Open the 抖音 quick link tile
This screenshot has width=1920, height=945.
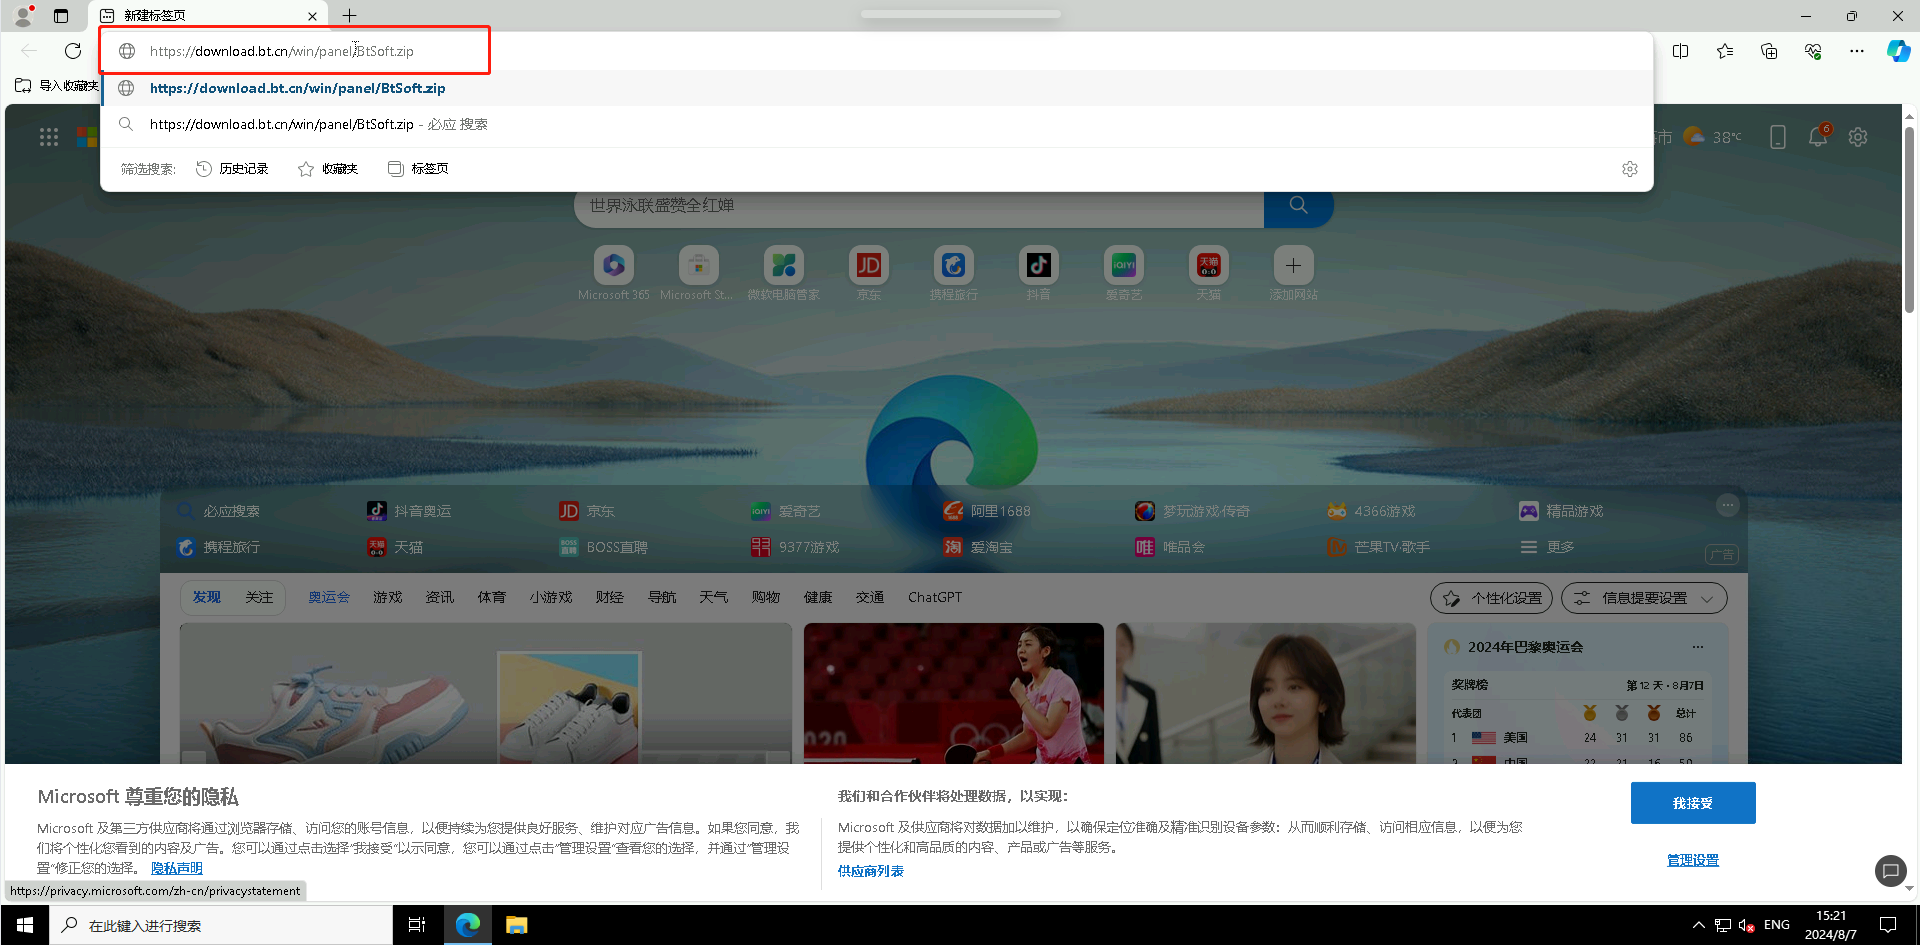[1039, 273]
